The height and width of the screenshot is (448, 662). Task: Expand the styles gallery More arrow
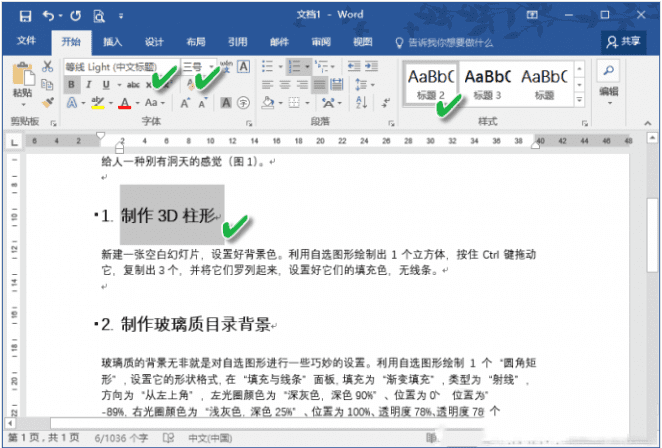(x=580, y=100)
